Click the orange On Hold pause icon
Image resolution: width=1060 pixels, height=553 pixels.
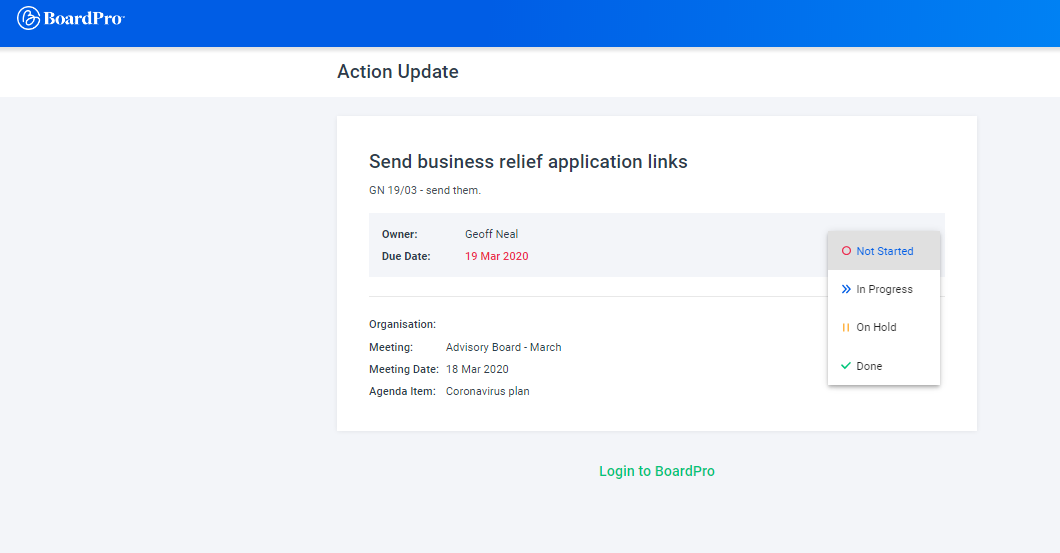[846, 328]
